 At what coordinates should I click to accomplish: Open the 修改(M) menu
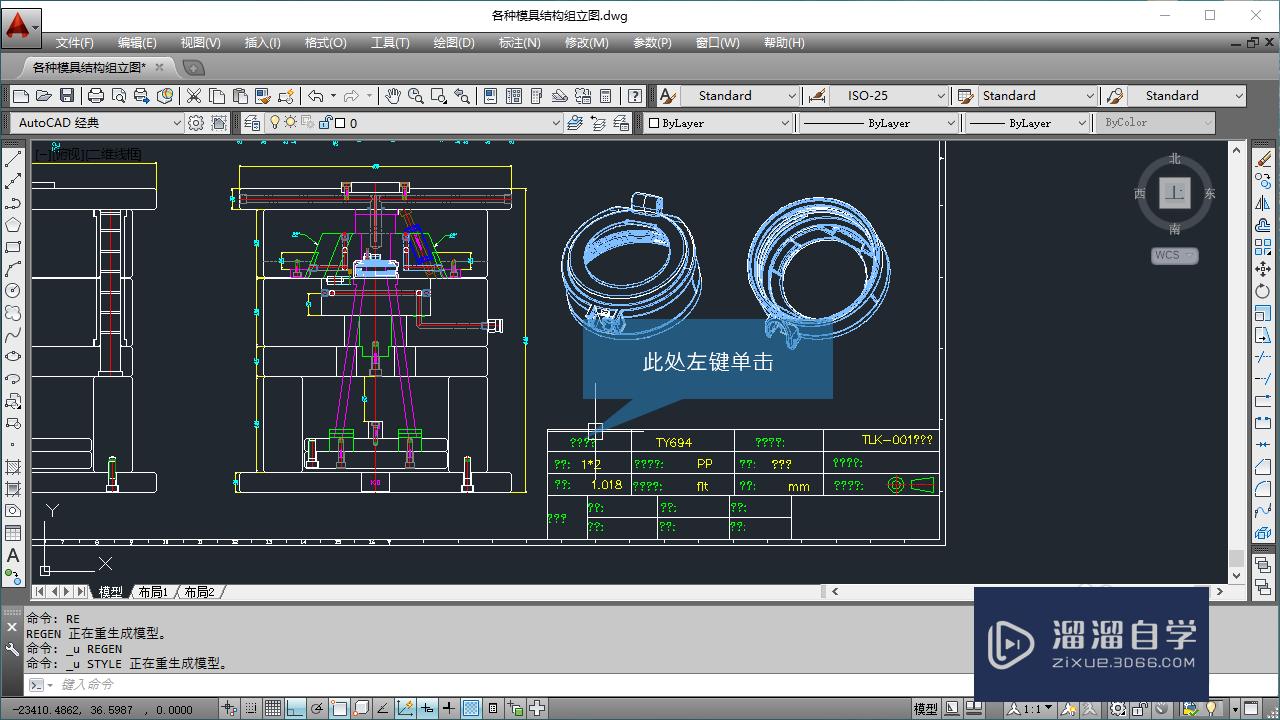pos(587,42)
